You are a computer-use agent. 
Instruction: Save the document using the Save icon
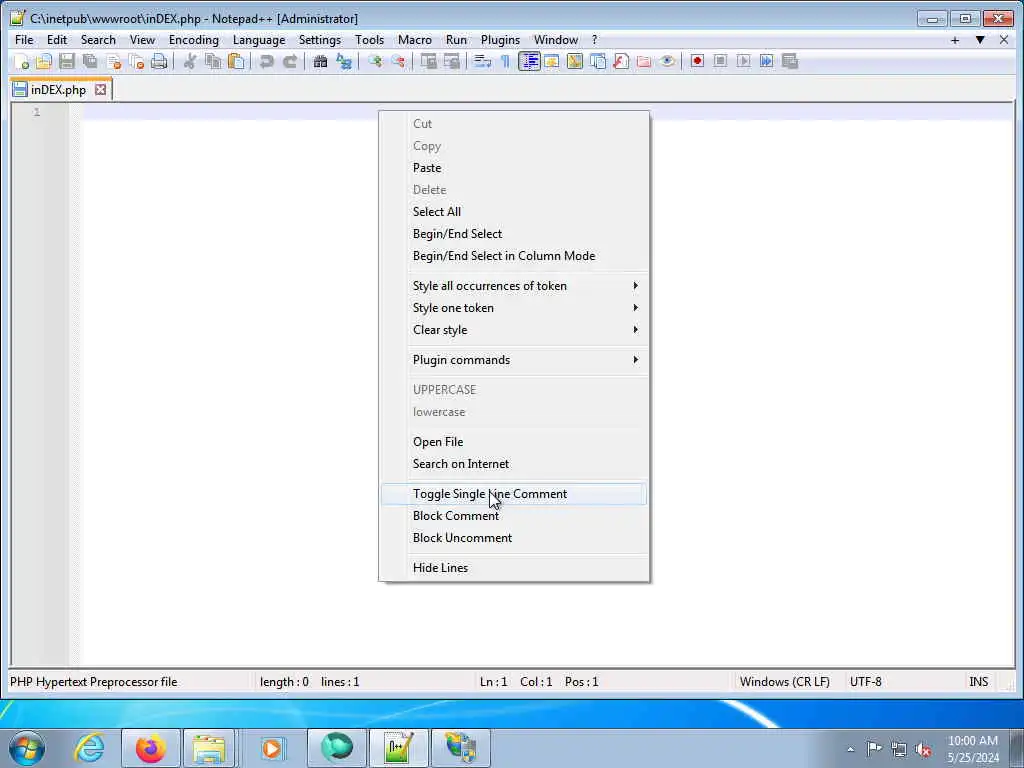tap(67, 61)
